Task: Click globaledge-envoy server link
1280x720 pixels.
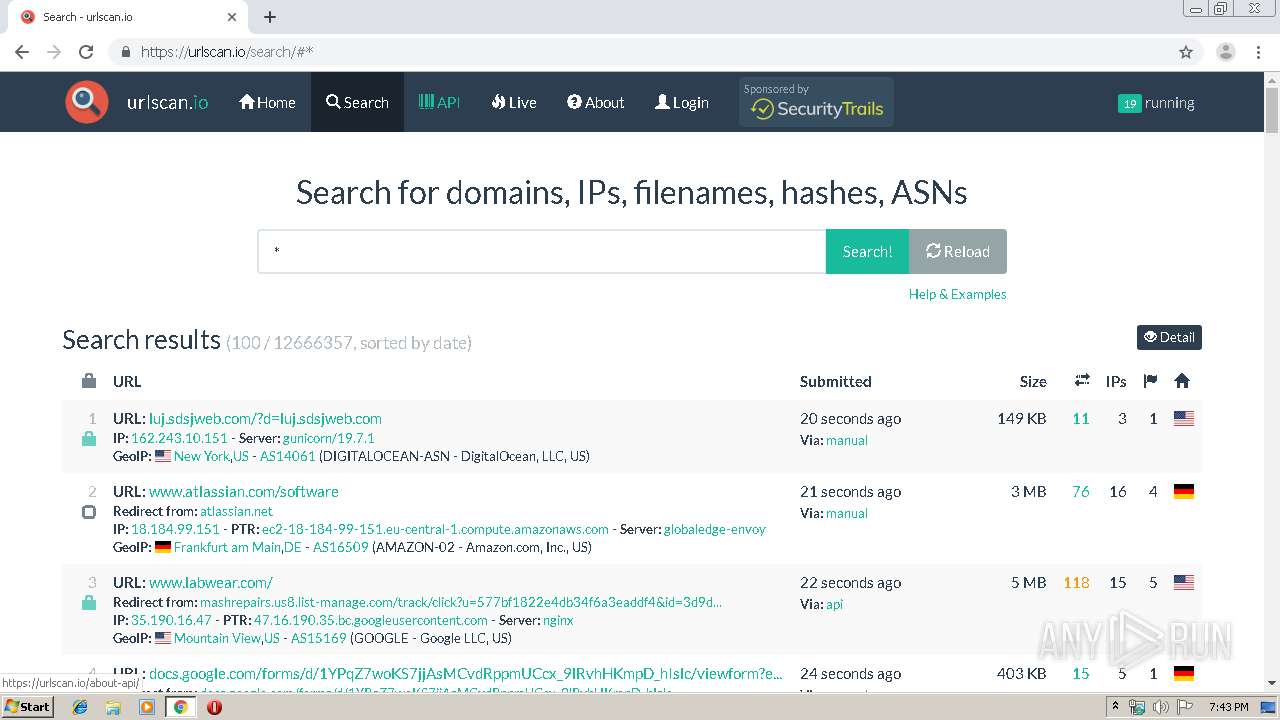Action: click(x=715, y=529)
